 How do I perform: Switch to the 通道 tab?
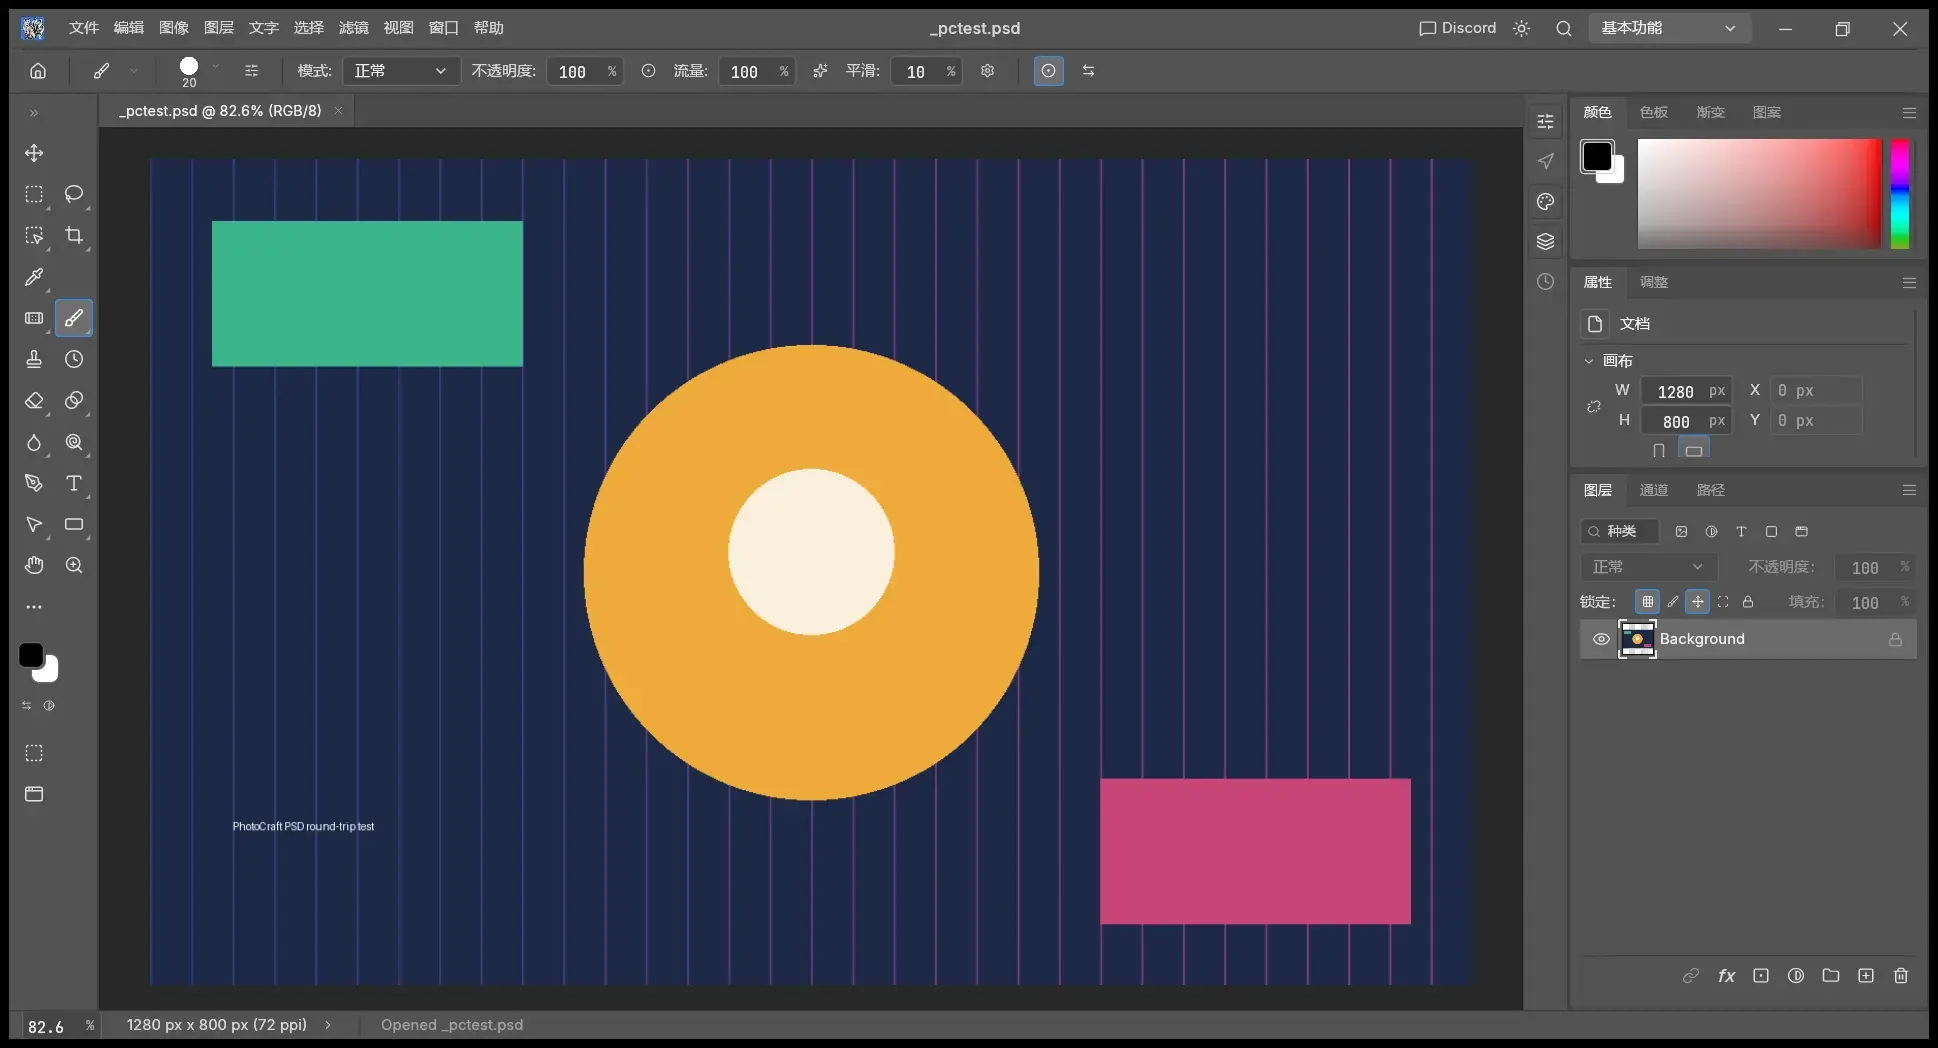coord(1653,490)
